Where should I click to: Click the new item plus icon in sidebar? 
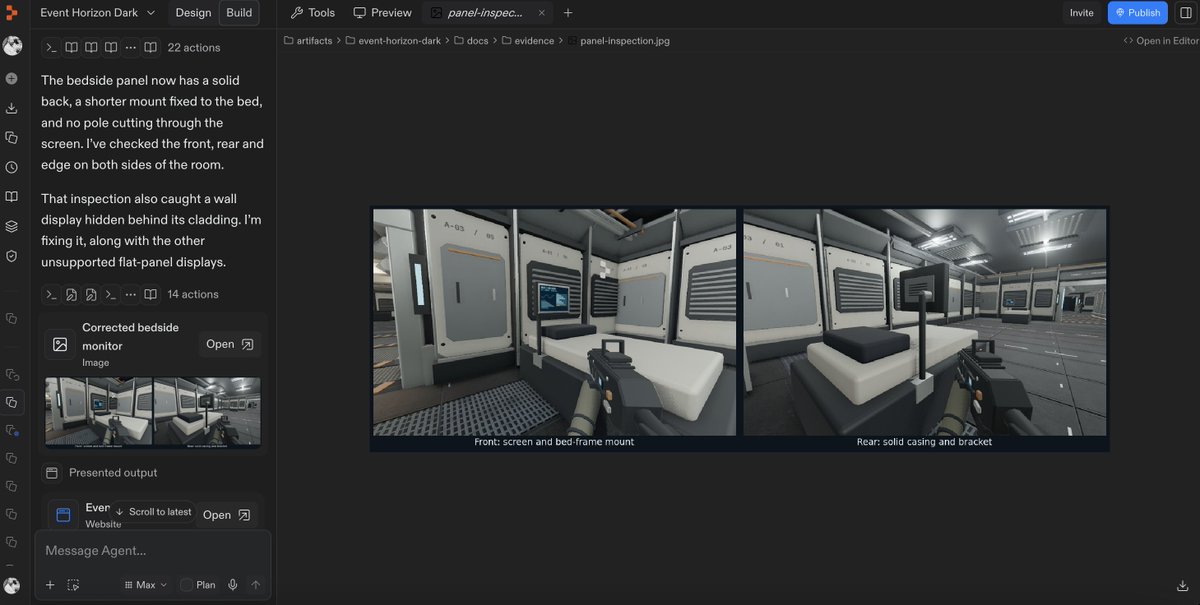pos(12,78)
